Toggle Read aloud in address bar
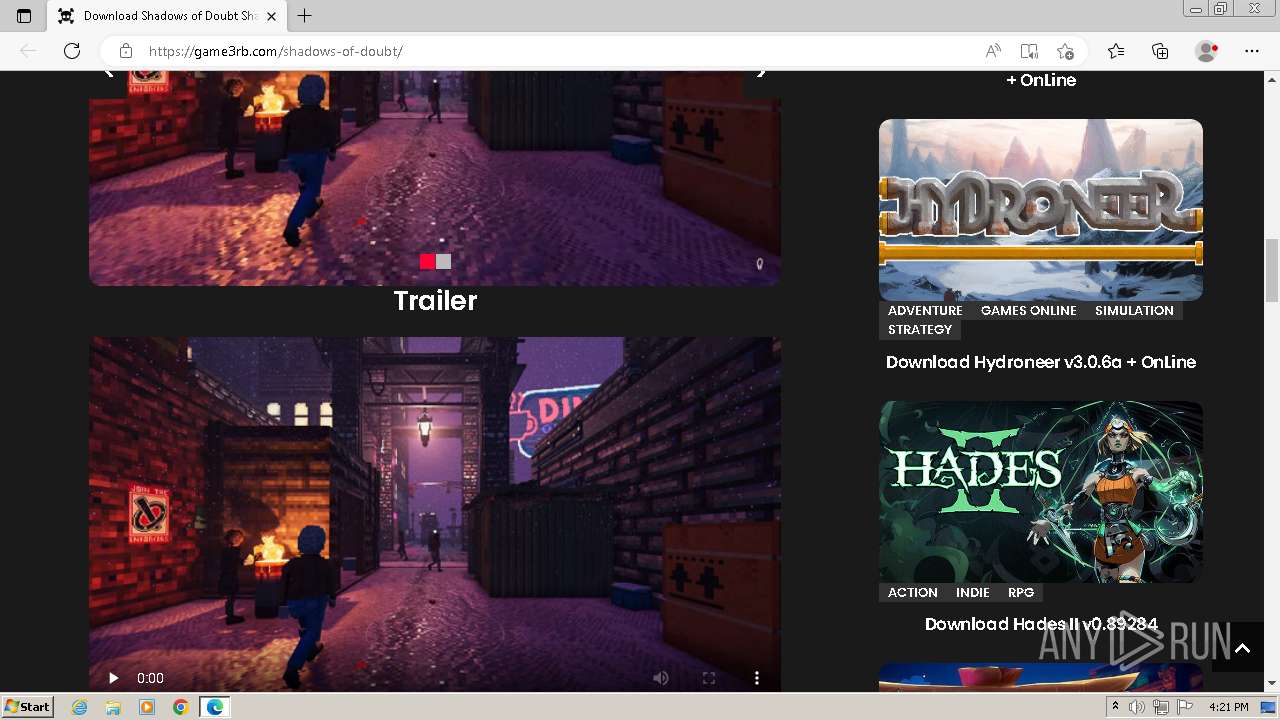The width and height of the screenshot is (1280, 720). 993,51
